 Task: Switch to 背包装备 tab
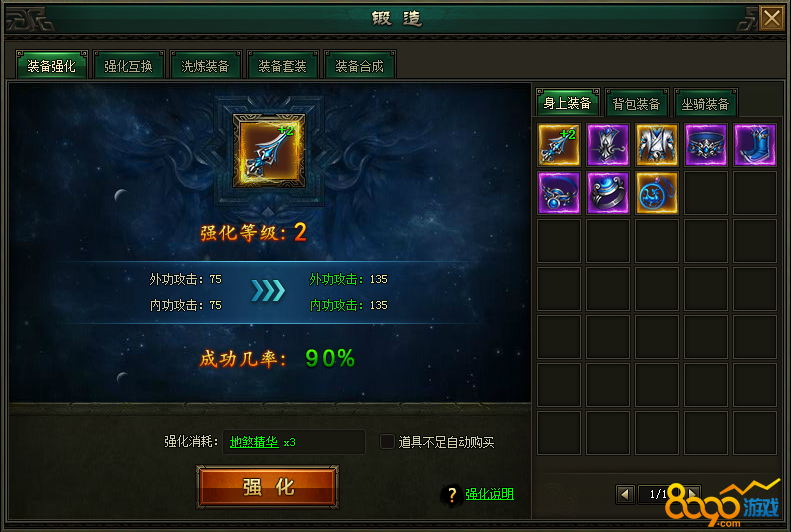[x=637, y=103]
